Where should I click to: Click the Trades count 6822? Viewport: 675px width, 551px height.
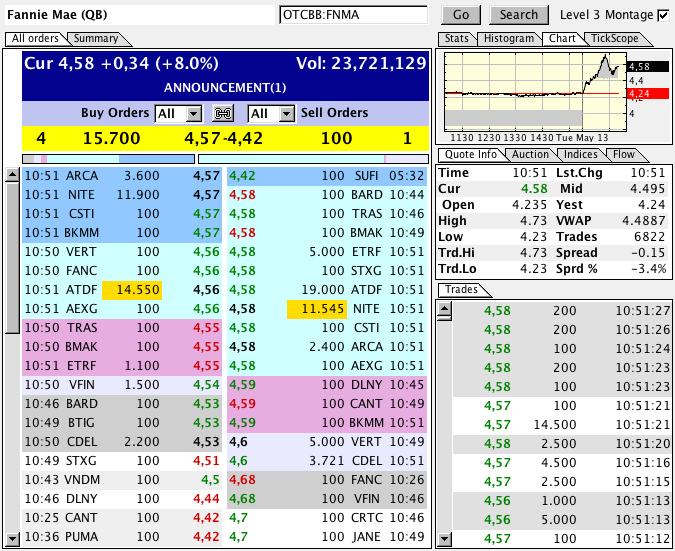point(649,237)
